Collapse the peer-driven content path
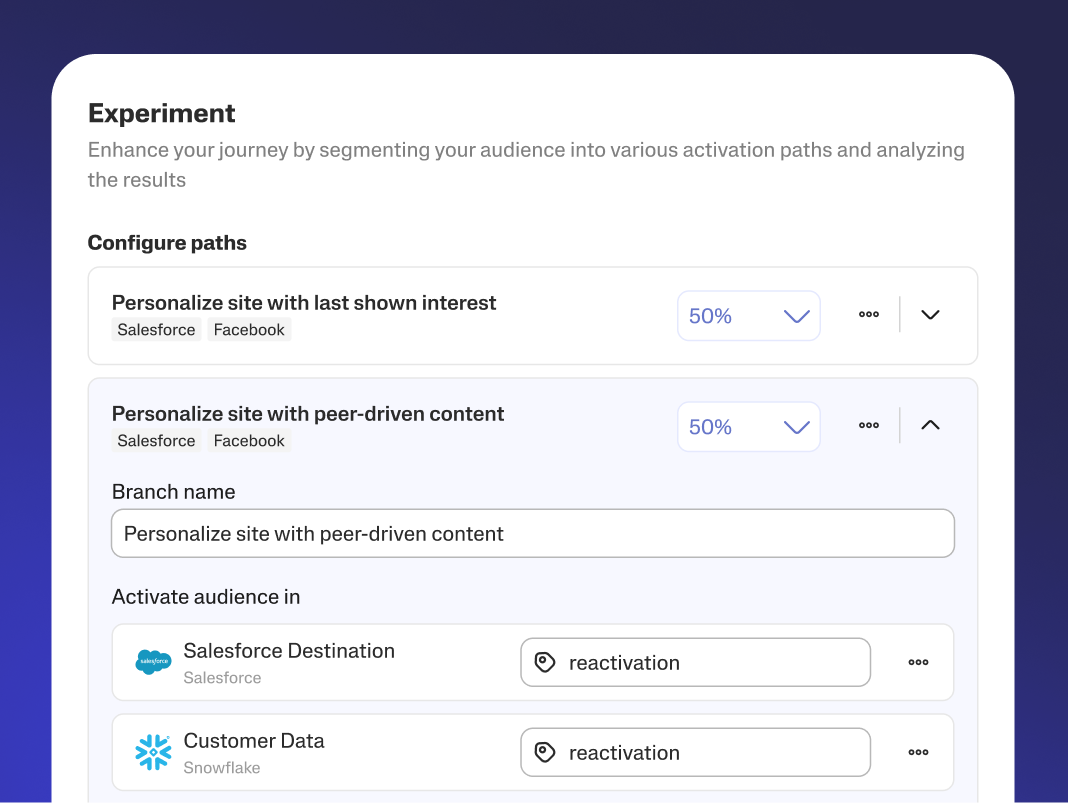The image size is (1068, 803). [x=930, y=425]
